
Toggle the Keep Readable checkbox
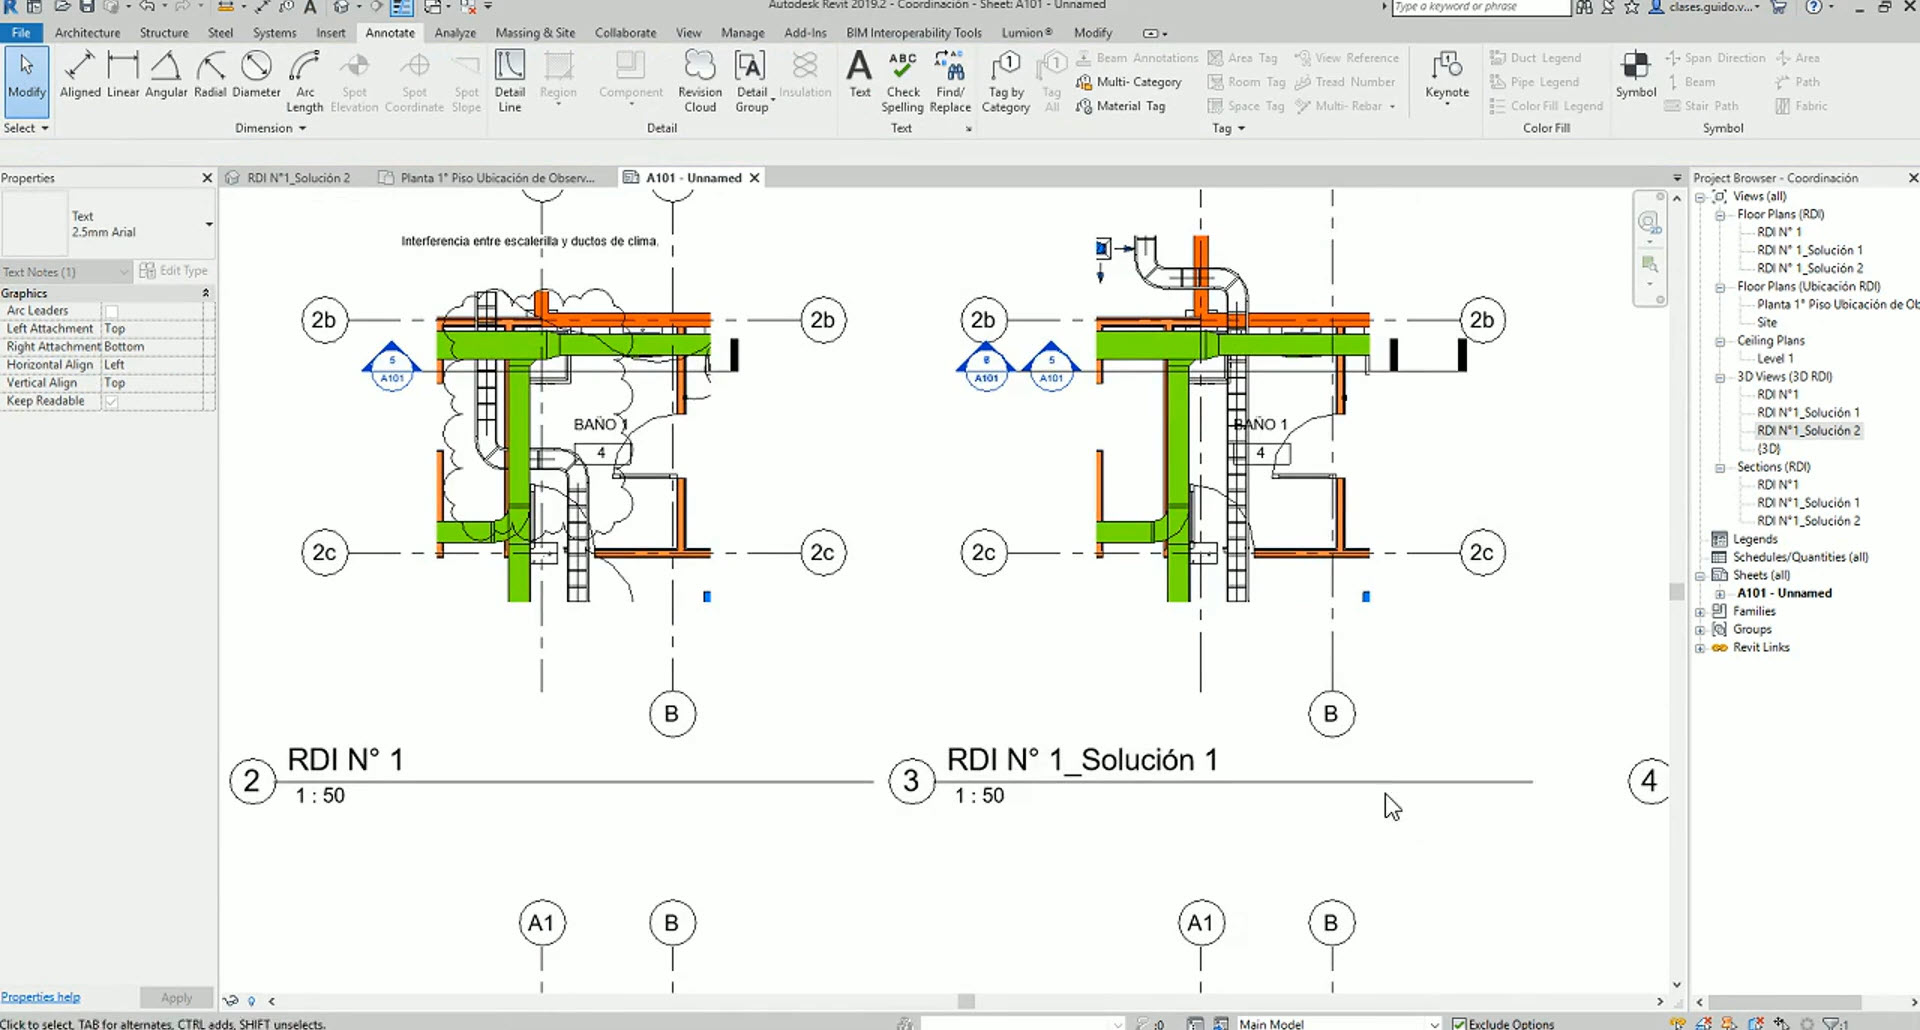112,401
